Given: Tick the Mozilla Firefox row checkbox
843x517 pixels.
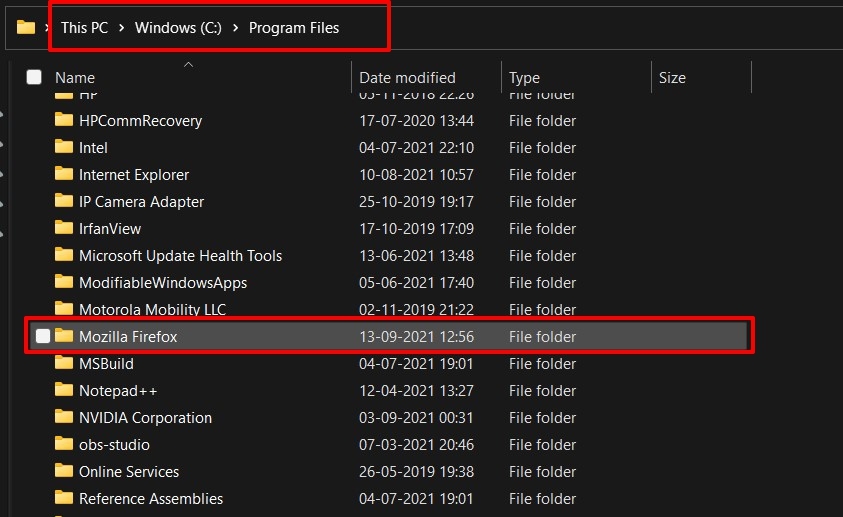Looking at the screenshot, I should (42, 337).
